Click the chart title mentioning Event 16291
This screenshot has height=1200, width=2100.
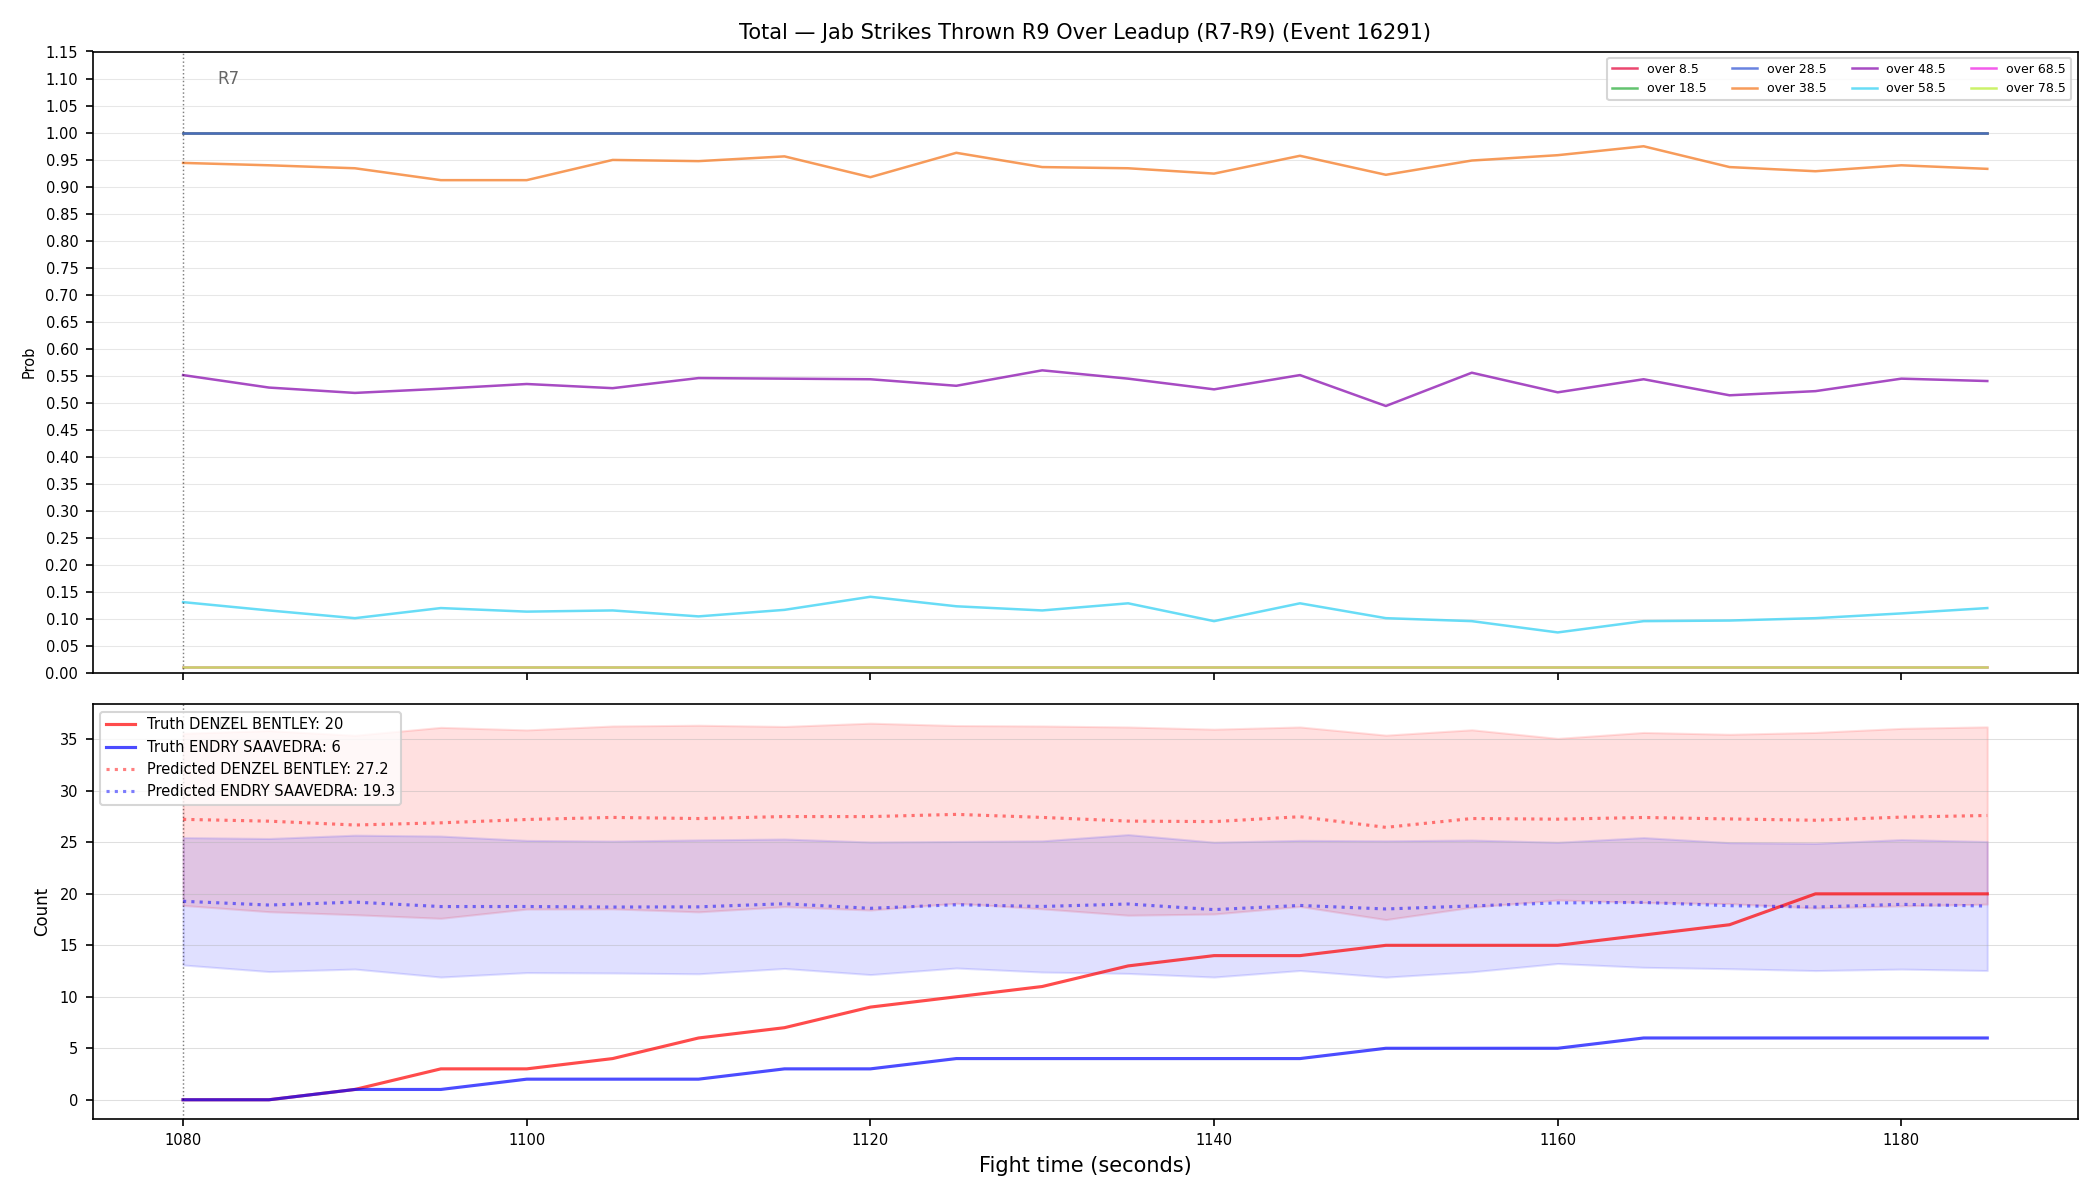1084,32
